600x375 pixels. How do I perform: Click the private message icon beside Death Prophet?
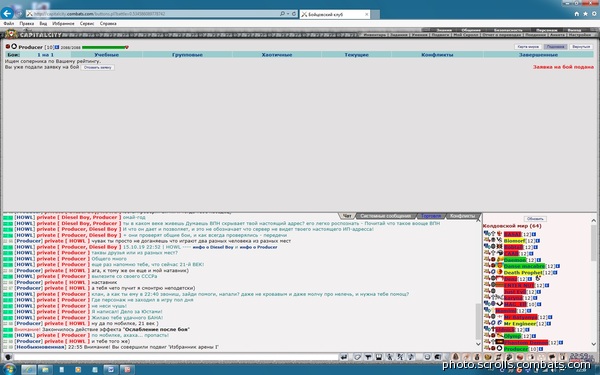487,272
